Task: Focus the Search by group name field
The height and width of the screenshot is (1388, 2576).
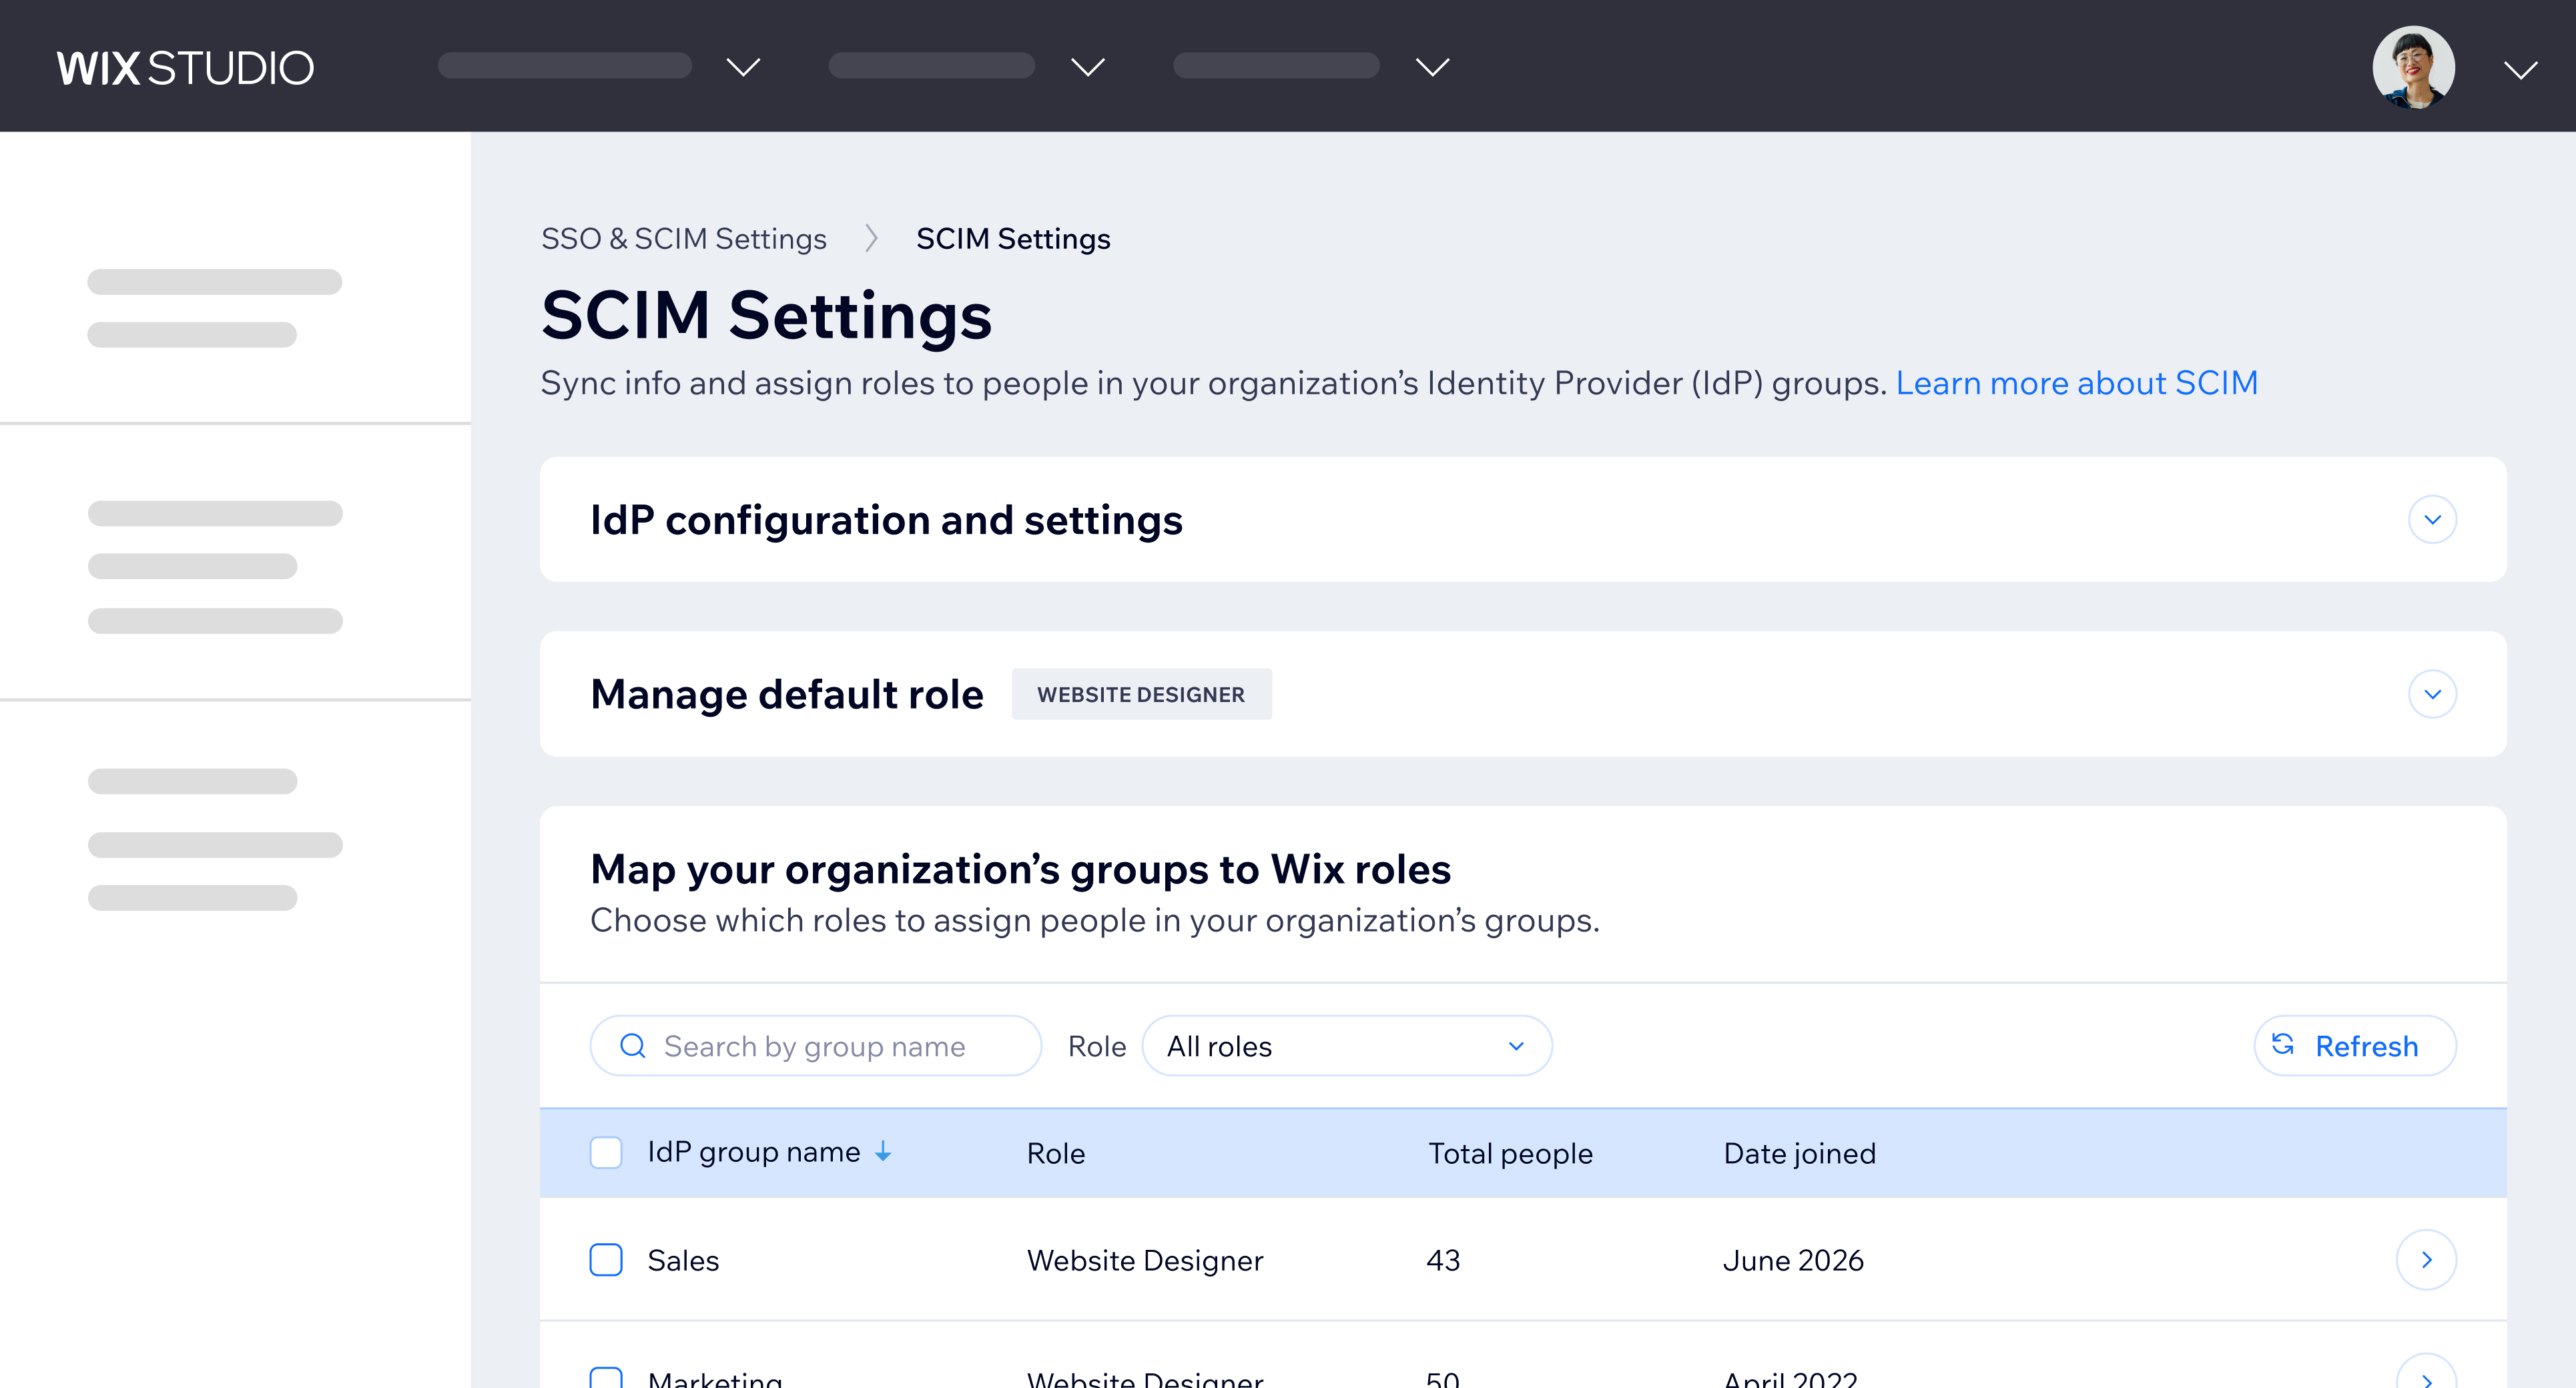Action: pyautogui.click(x=815, y=1046)
